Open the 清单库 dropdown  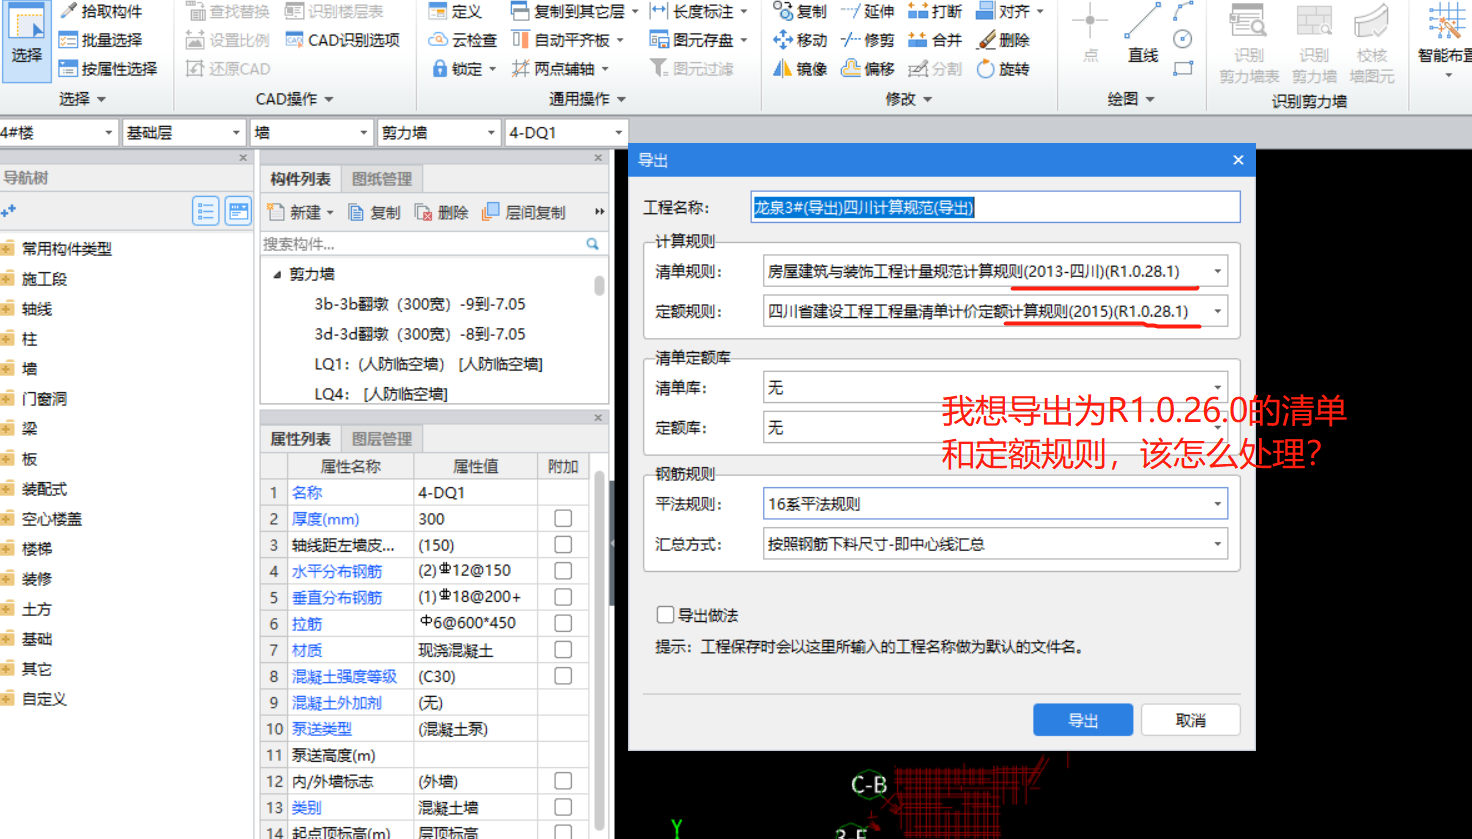click(x=1217, y=387)
